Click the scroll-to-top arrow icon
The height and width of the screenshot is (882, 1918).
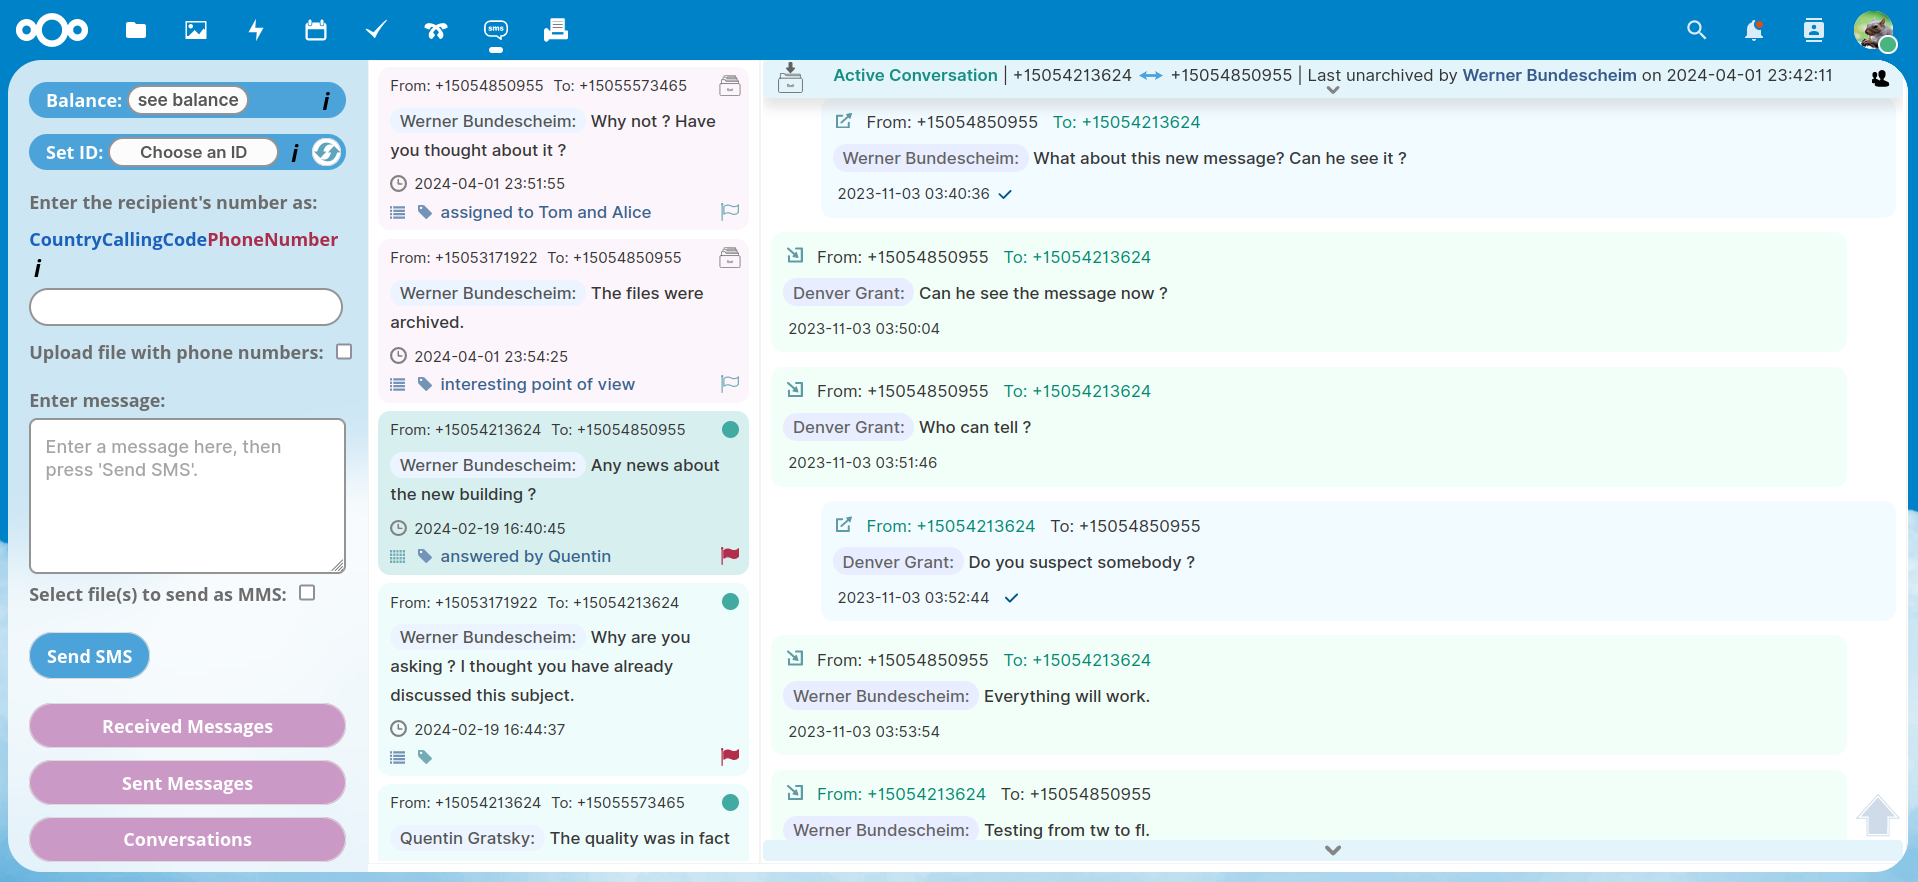click(1877, 815)
